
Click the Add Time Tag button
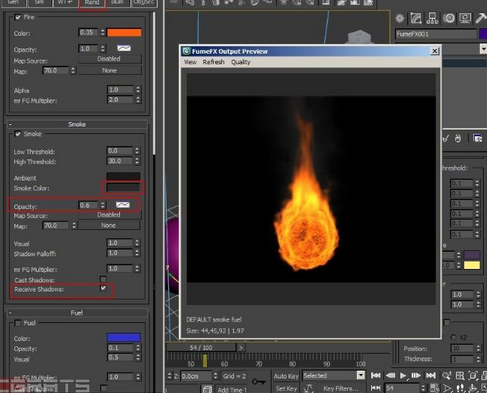[x=232, y=389]
